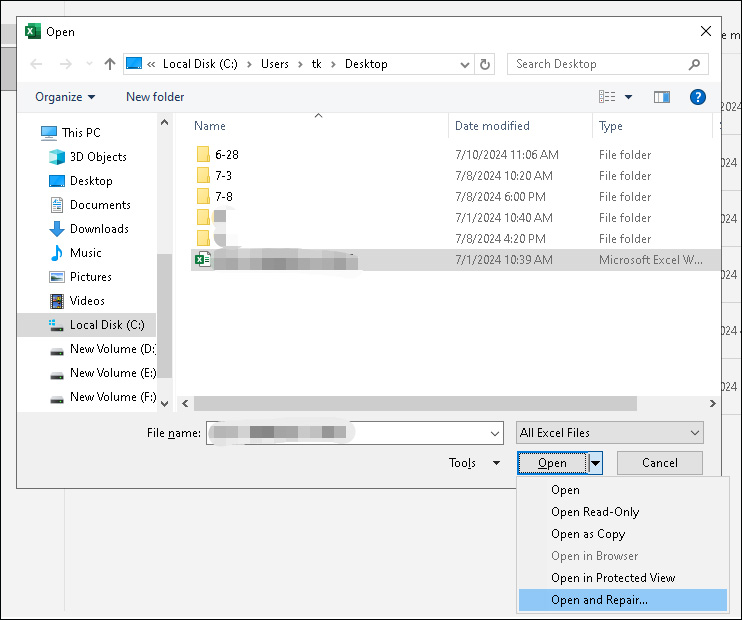Click Local Disk (C:) in address path

(x=200, y=64)
